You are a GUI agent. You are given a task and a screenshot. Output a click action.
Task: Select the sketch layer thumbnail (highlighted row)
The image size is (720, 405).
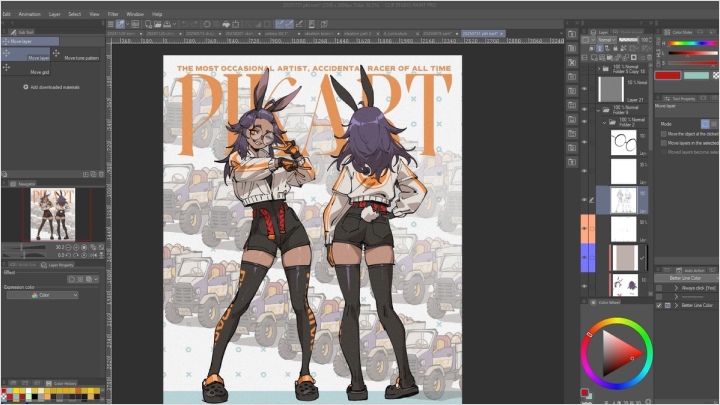(x=623, y=200)
